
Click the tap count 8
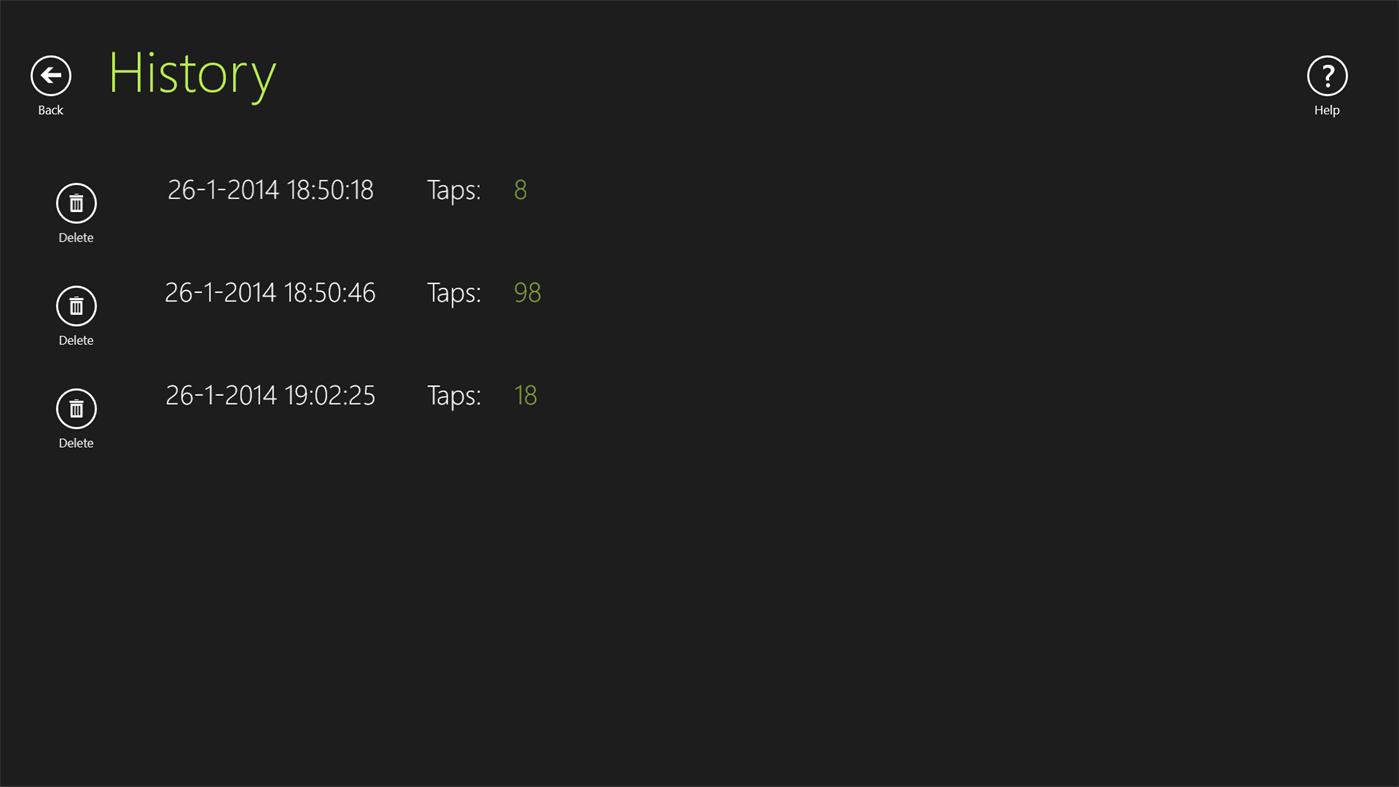coord(520,190)
